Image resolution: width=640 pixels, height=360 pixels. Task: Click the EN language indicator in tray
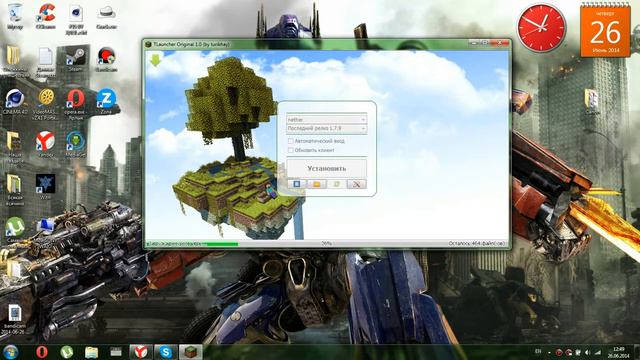(x=538, y=351)
